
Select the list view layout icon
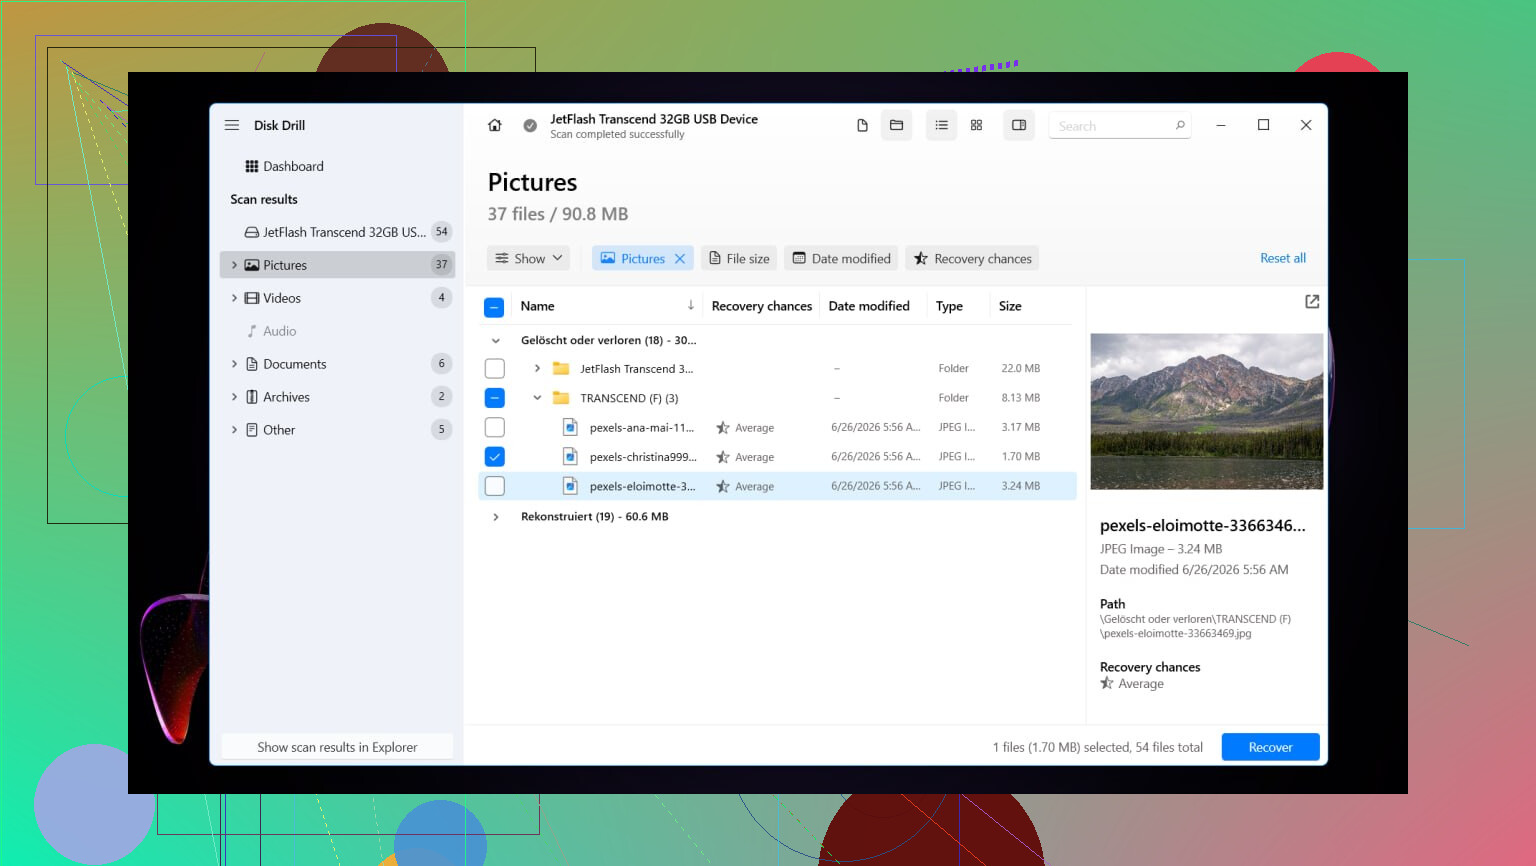941,125
